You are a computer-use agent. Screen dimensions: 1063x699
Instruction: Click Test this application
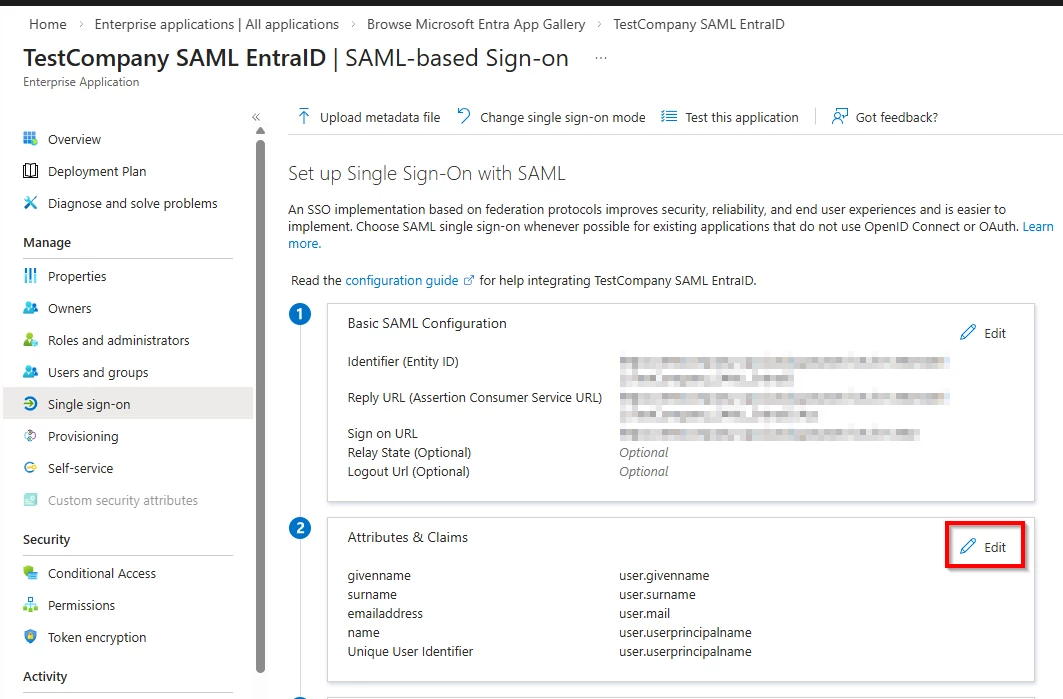click(x=730, y=117)
